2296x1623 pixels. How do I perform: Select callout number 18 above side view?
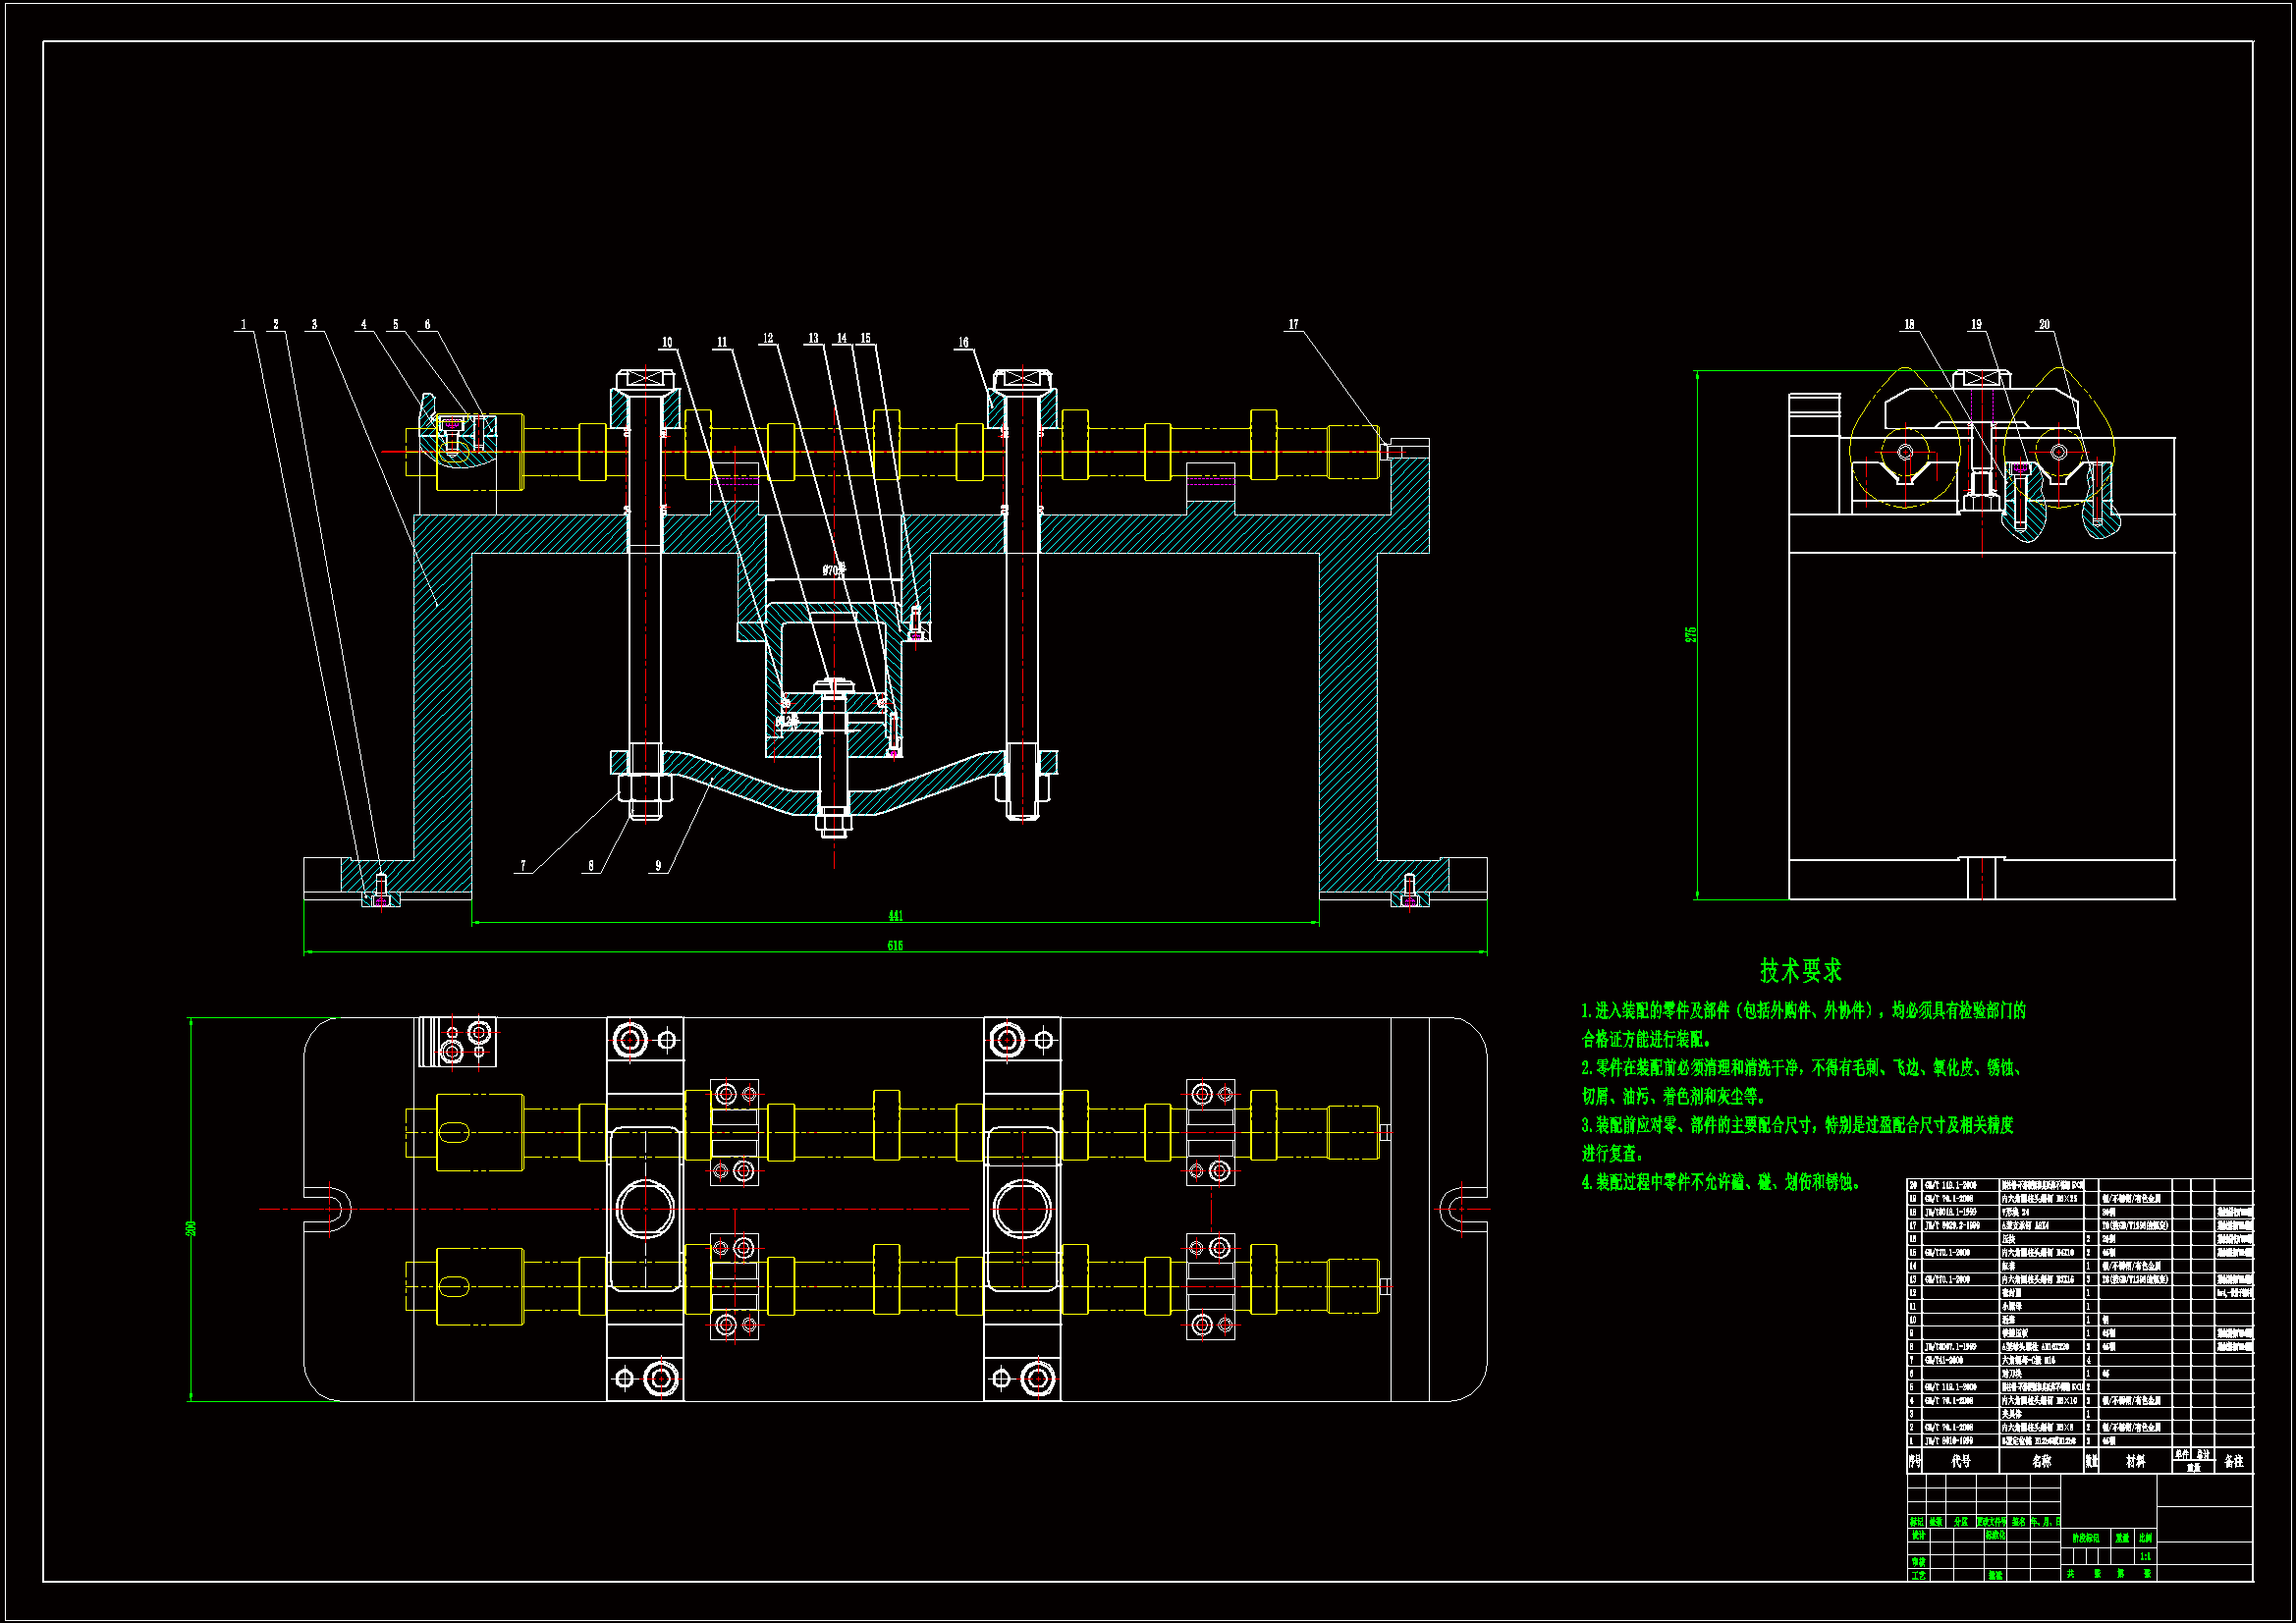pyautogui.click(x=1909, y=324)
